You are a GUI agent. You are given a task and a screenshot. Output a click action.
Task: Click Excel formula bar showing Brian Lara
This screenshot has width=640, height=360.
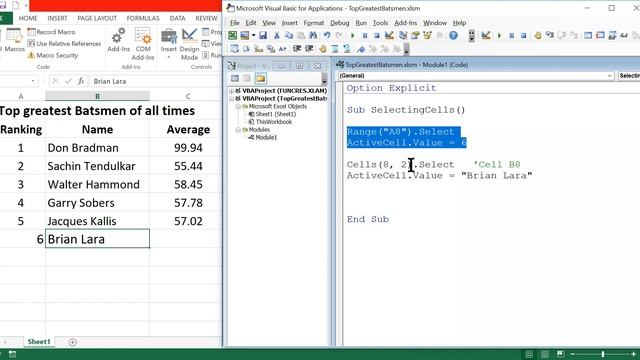pyautogui.click(x=155, y=81)
